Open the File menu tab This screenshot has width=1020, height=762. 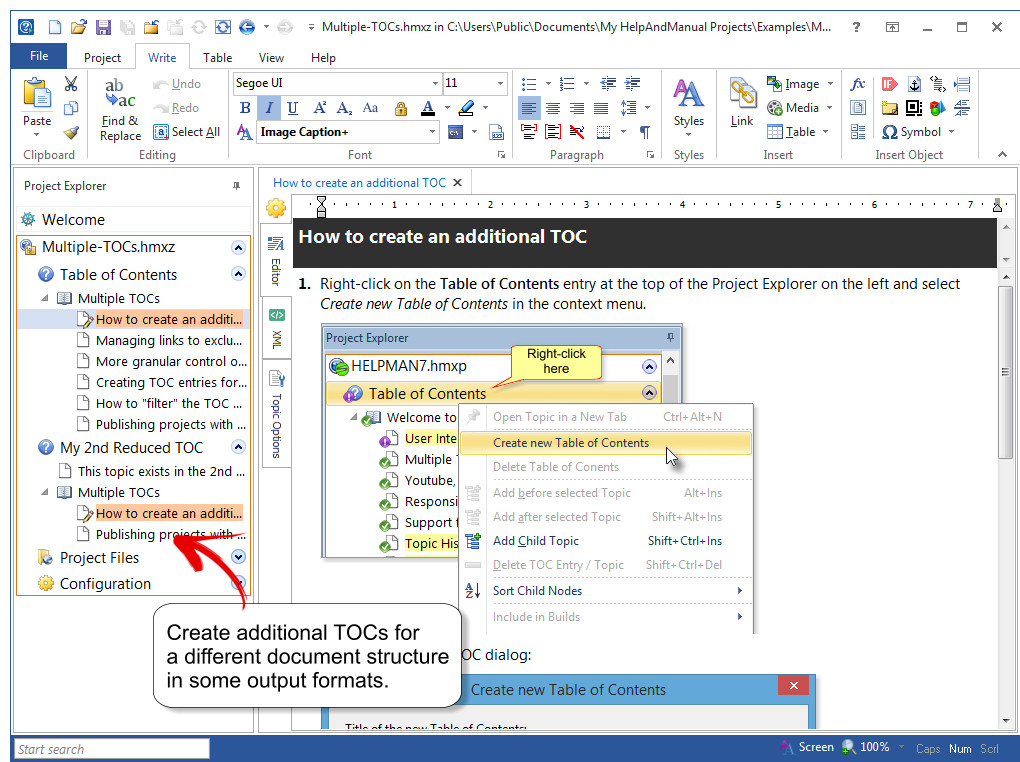tap(39, 56)
